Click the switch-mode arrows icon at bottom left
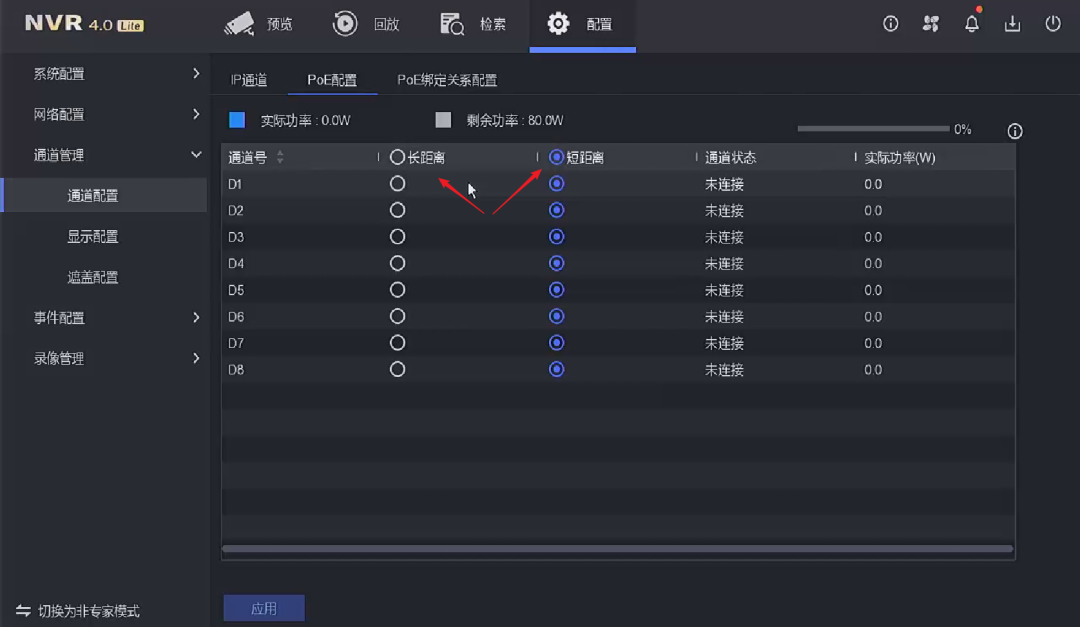Image resolution: width=1080 pixels, height=627 pixels. click(23, 610)
